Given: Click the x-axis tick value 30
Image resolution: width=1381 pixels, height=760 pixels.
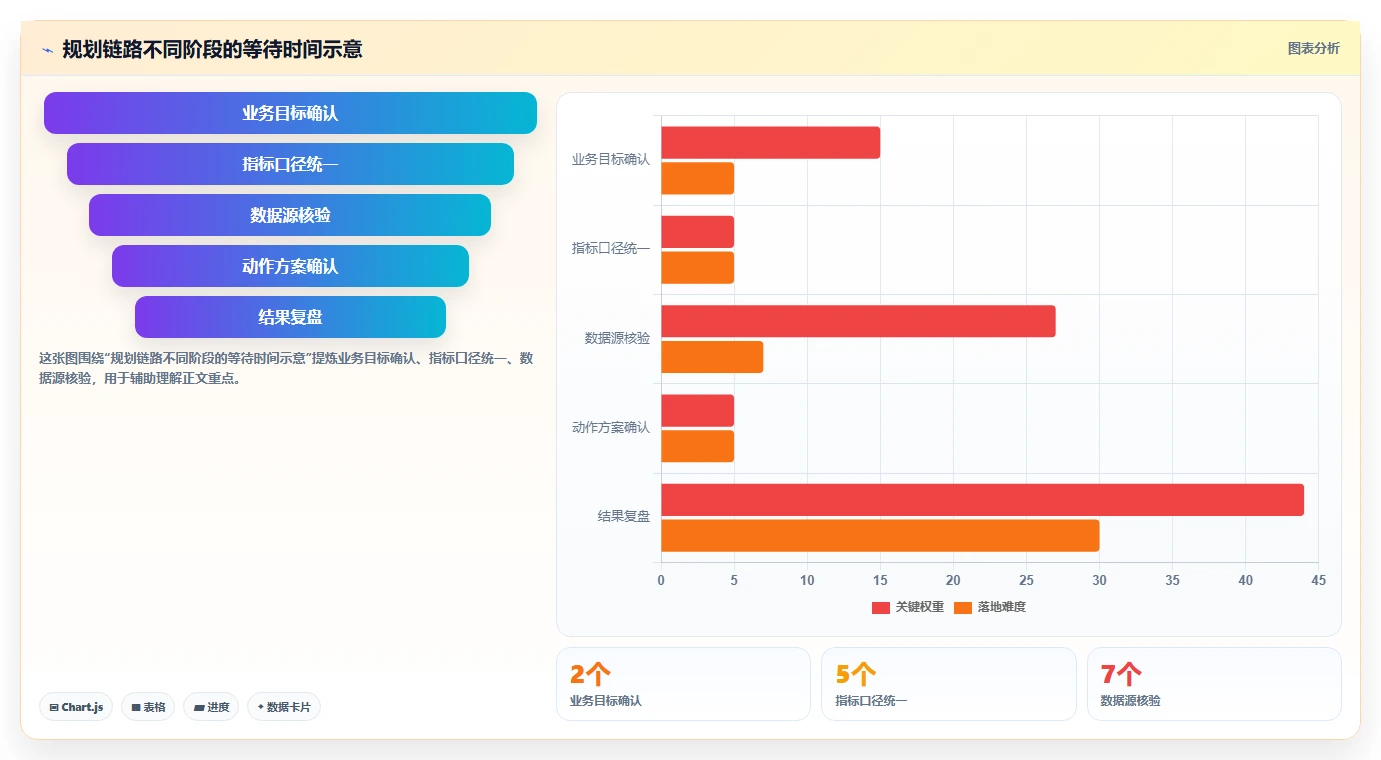Looking at the screenshot, I should pyautogui.click(x=1099, y=580).
